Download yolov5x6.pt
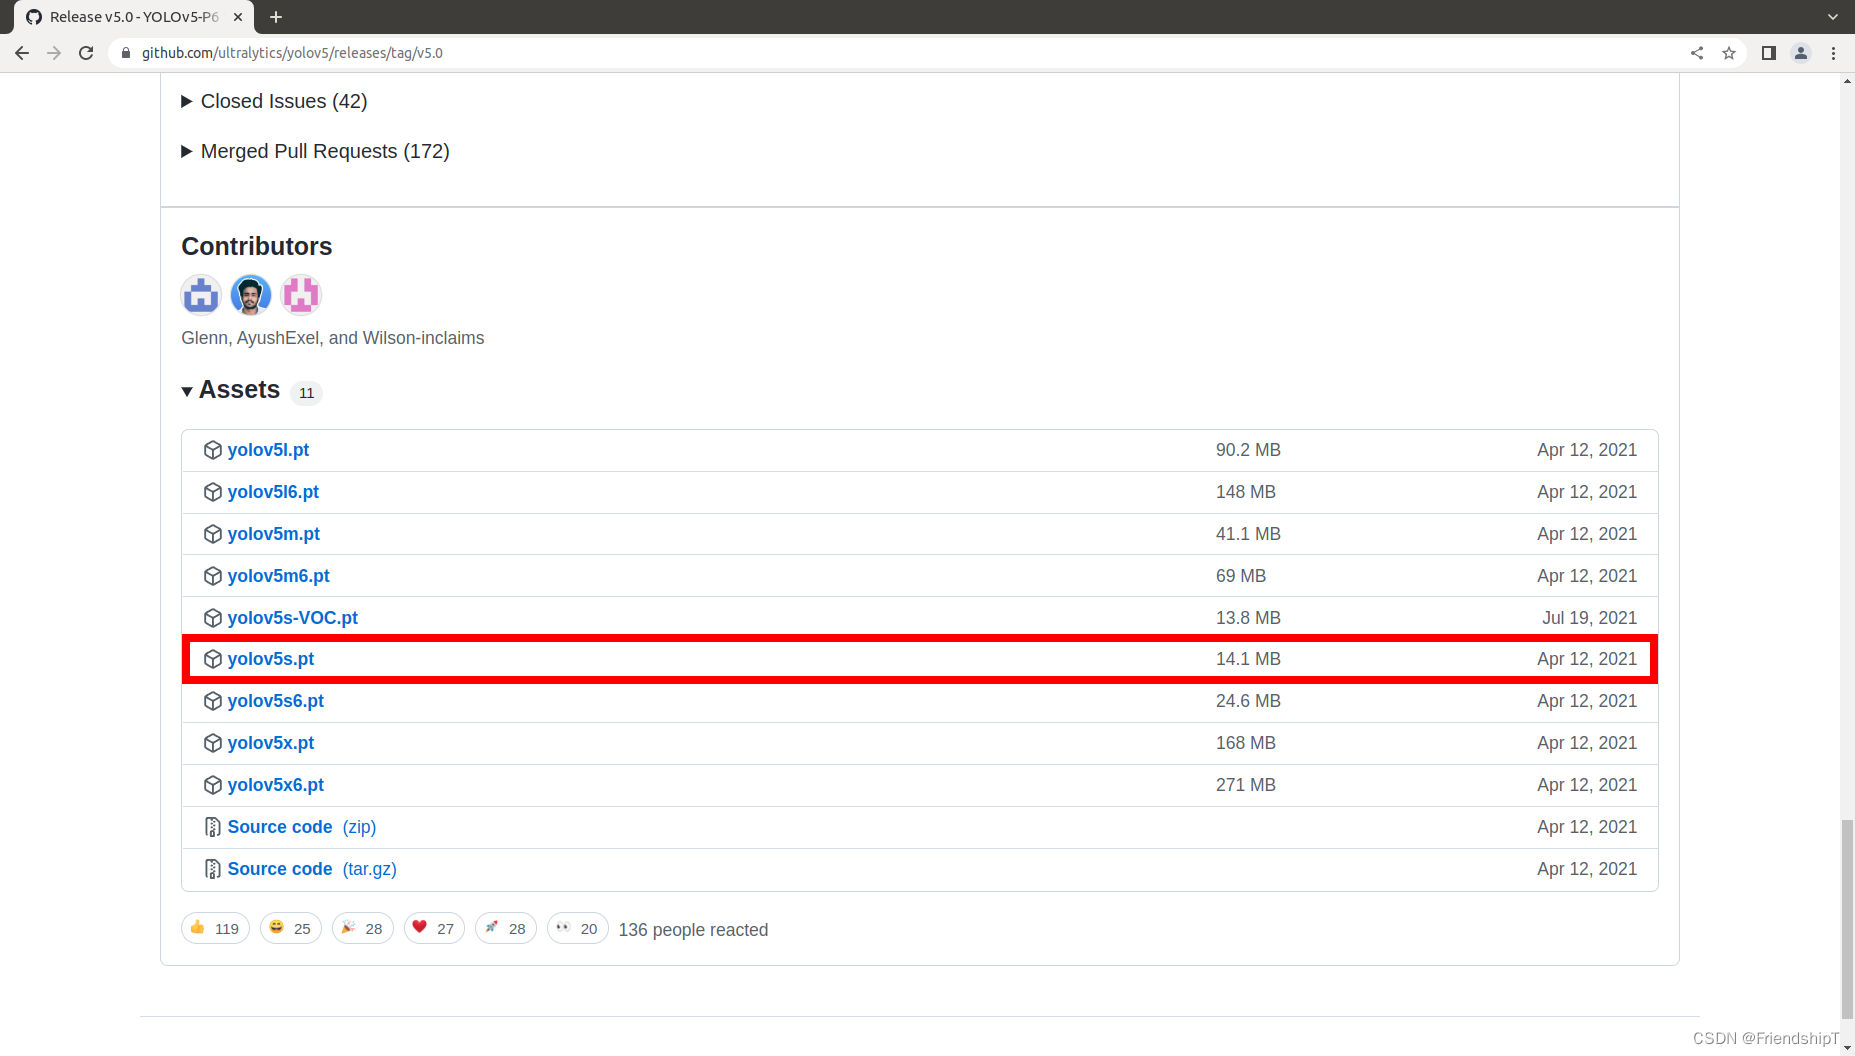1855x1056 pixels. click(276, 785)
